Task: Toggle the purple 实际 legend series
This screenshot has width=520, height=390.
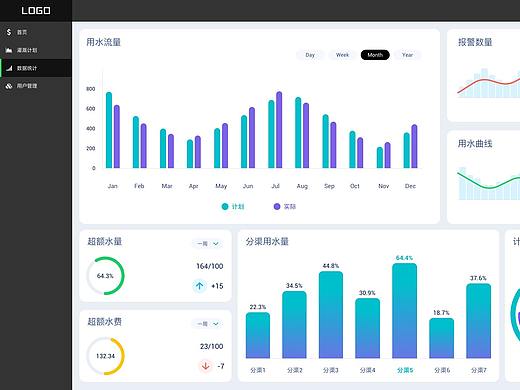Action: [284, 207]
